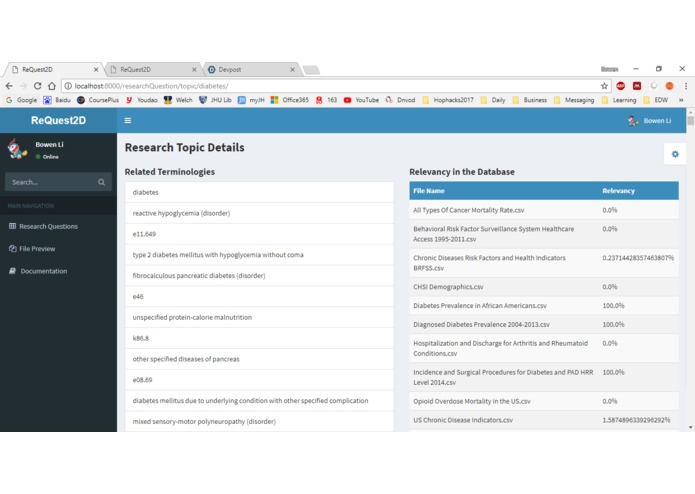Open browser home page icon
The width and height of the screenshot is (695, 494).
[x=52, y=86]
